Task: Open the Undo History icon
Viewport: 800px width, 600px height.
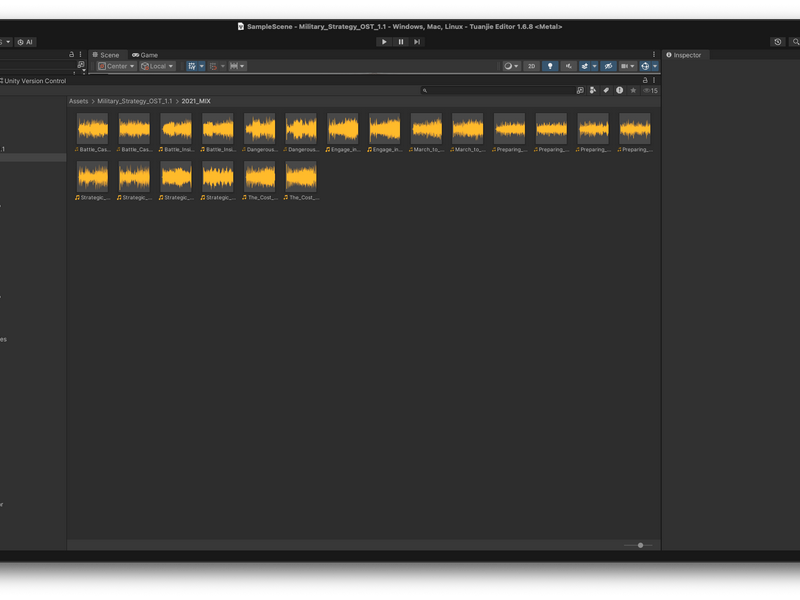Action: 778,42
